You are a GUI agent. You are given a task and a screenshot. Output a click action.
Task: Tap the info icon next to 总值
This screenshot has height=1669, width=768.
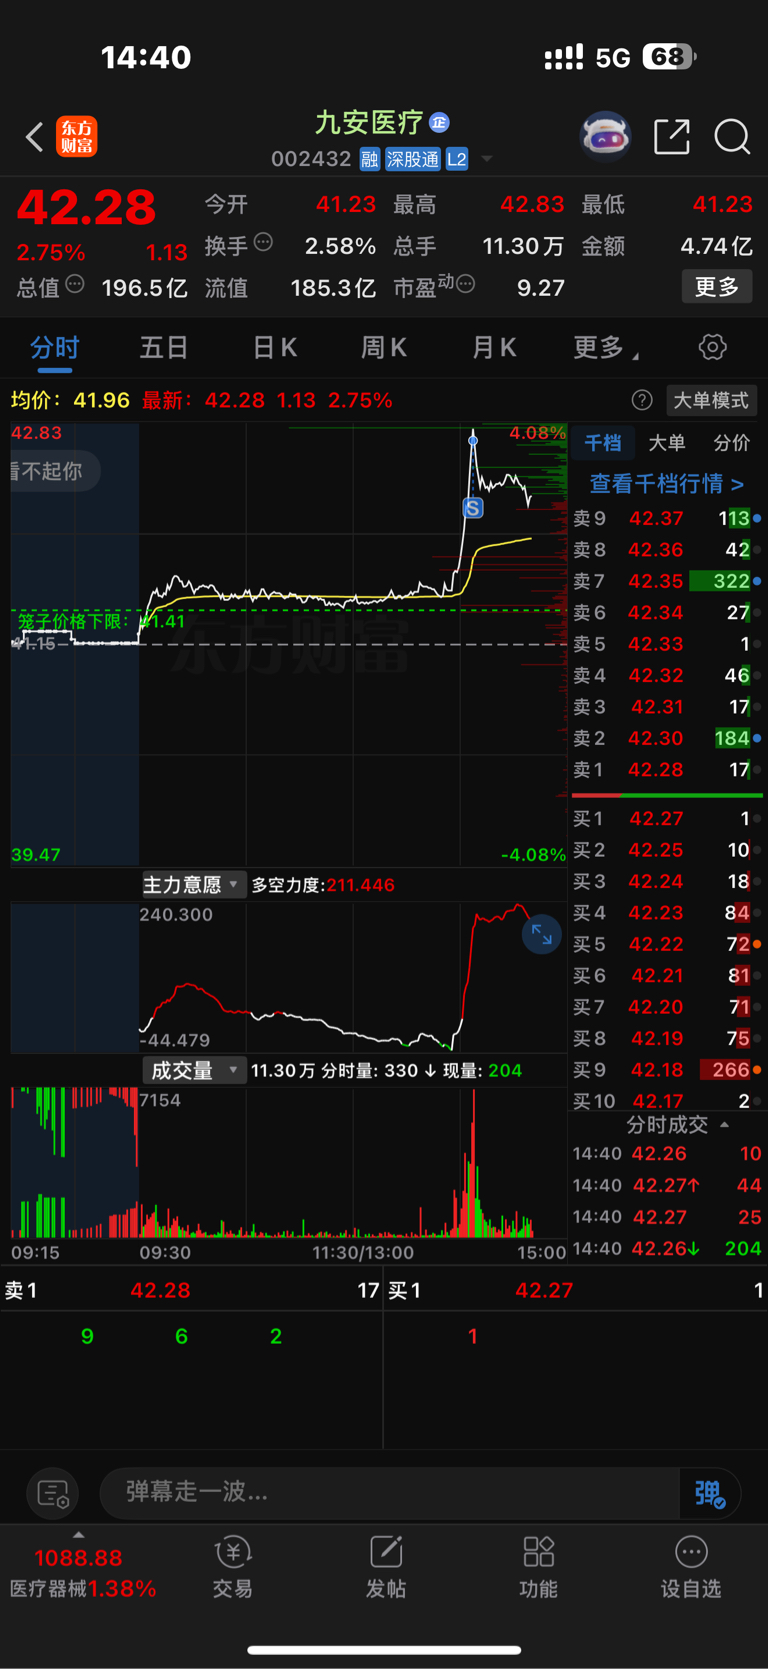[x=75, y=285]
